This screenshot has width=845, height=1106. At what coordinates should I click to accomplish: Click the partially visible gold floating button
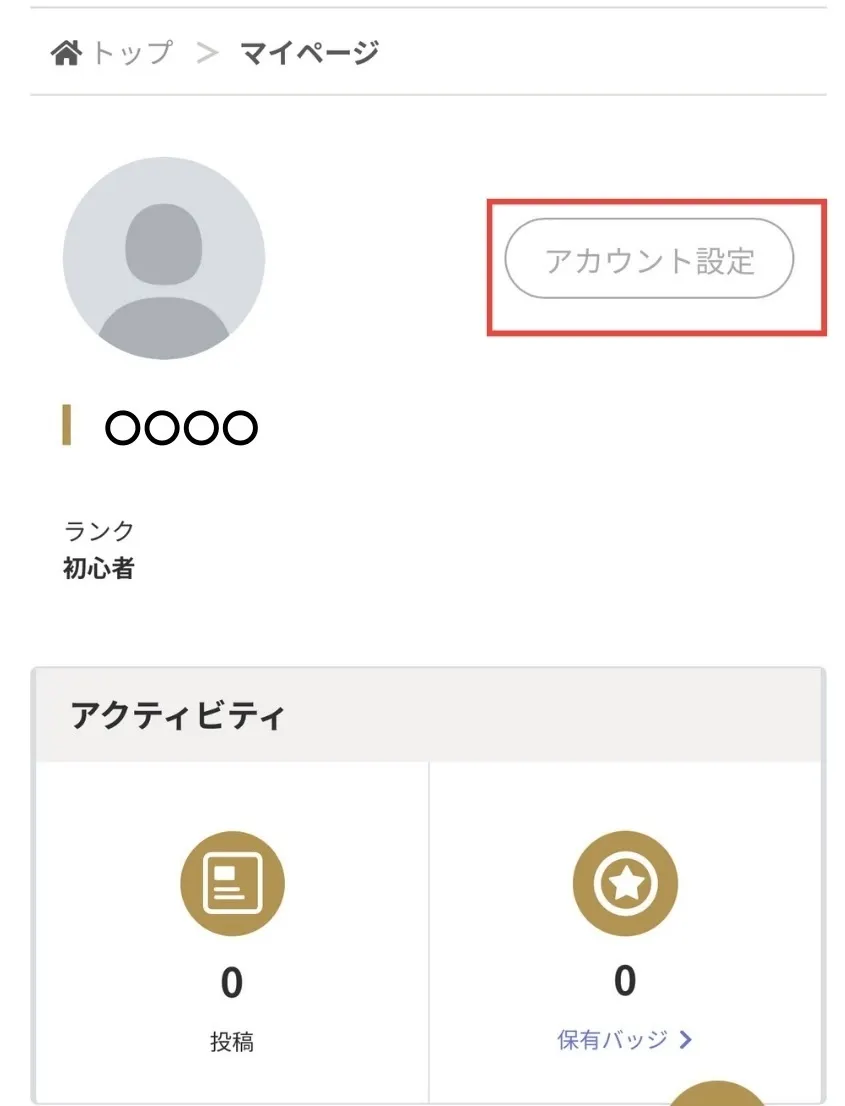click(x=717, y=1093)
